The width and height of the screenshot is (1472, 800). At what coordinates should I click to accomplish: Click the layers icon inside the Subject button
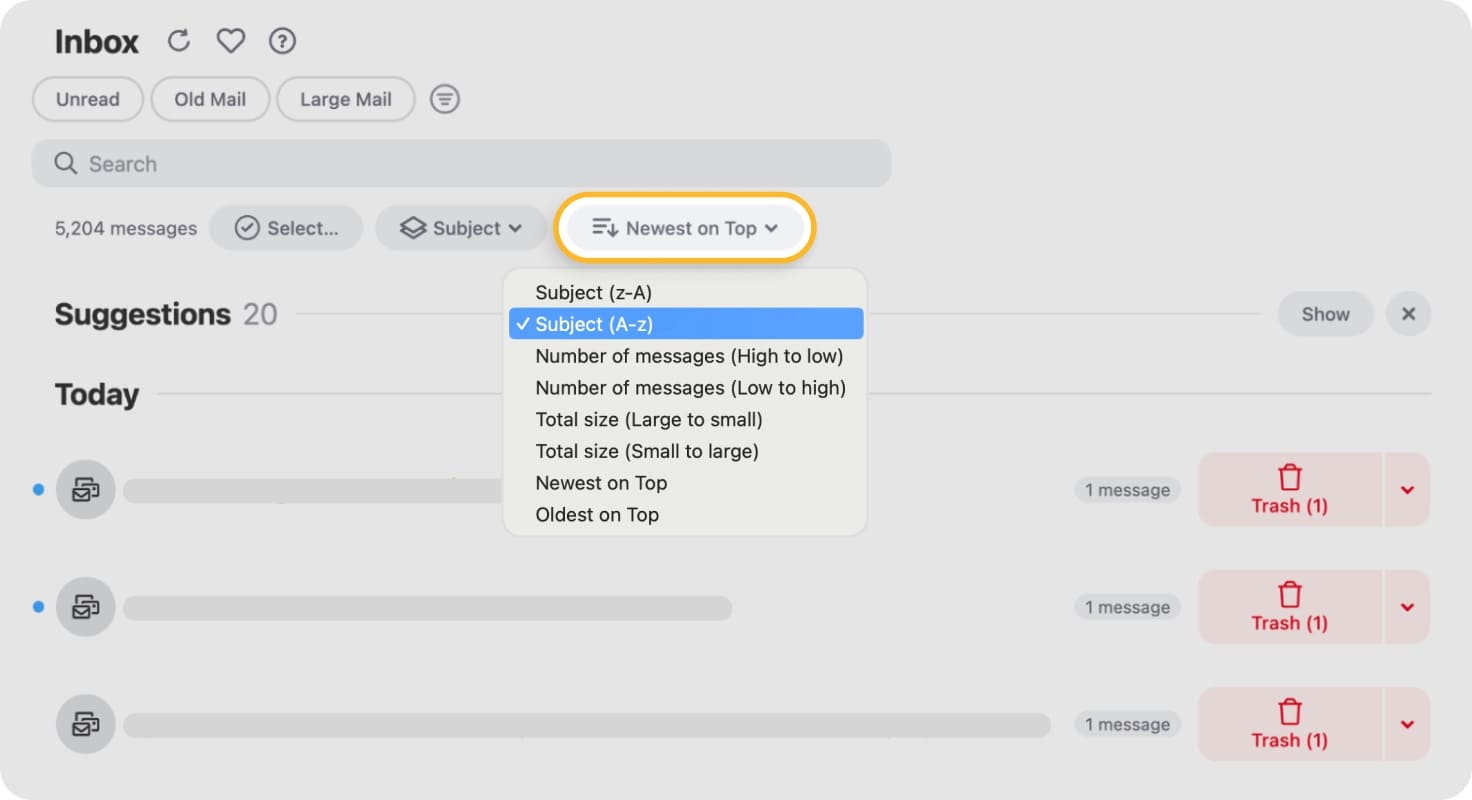[411, 228]
